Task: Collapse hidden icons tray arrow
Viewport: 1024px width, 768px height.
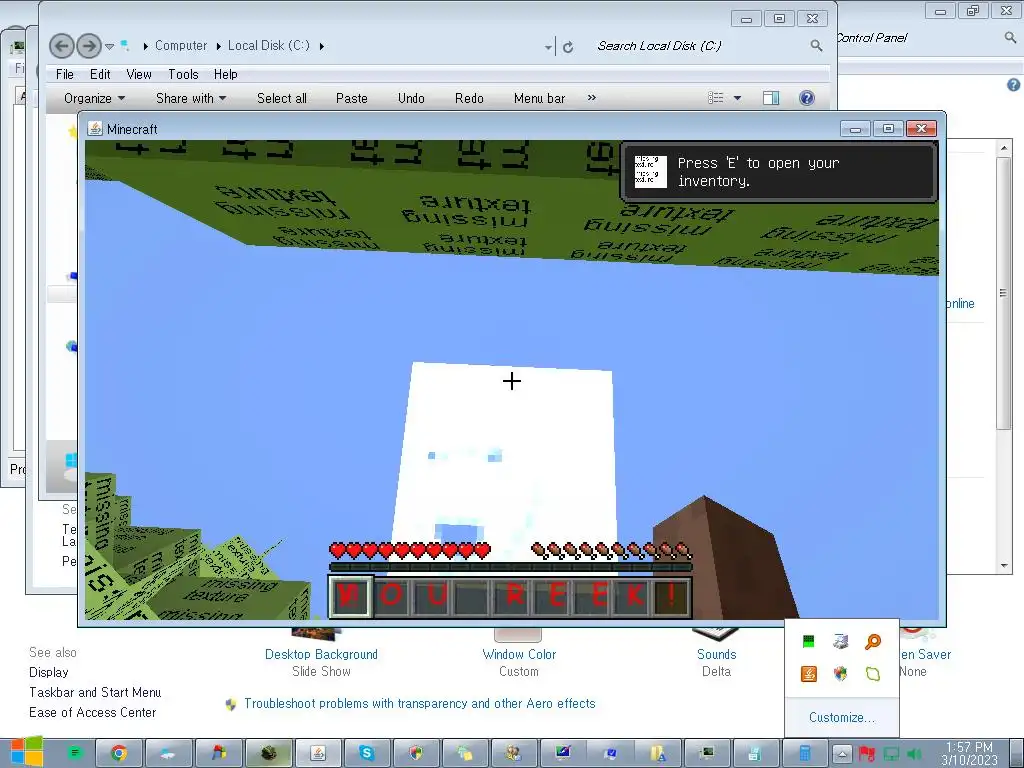Action: point(842,754)
